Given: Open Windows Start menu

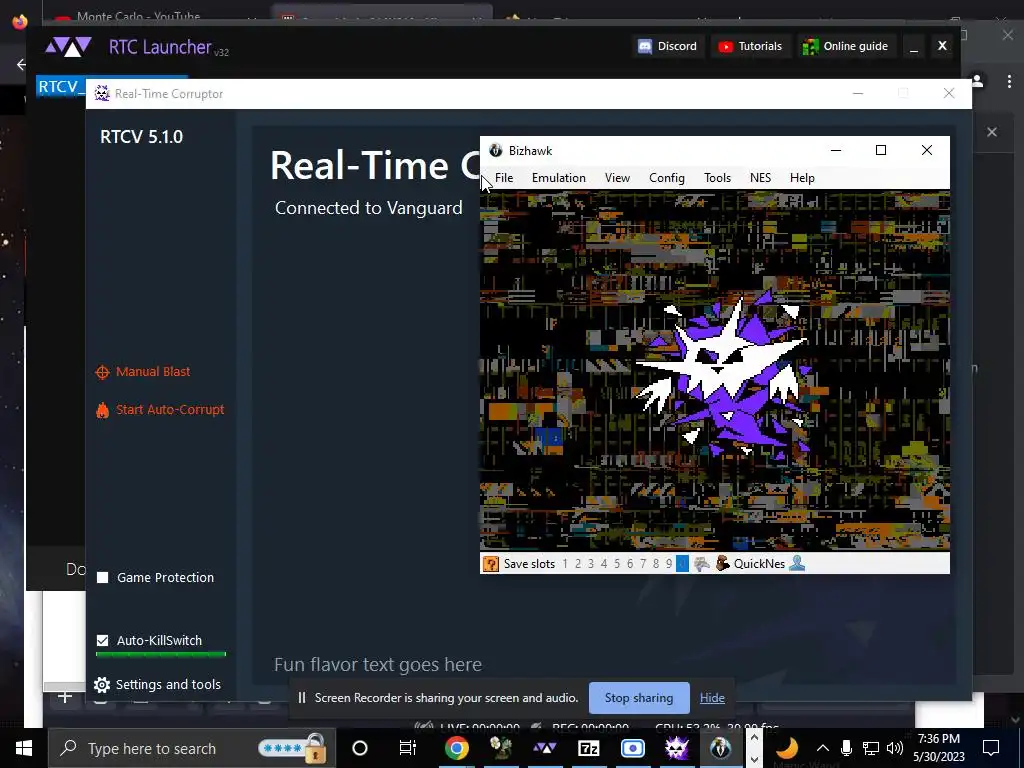Looking at the screenshot, I should point(24,748).
